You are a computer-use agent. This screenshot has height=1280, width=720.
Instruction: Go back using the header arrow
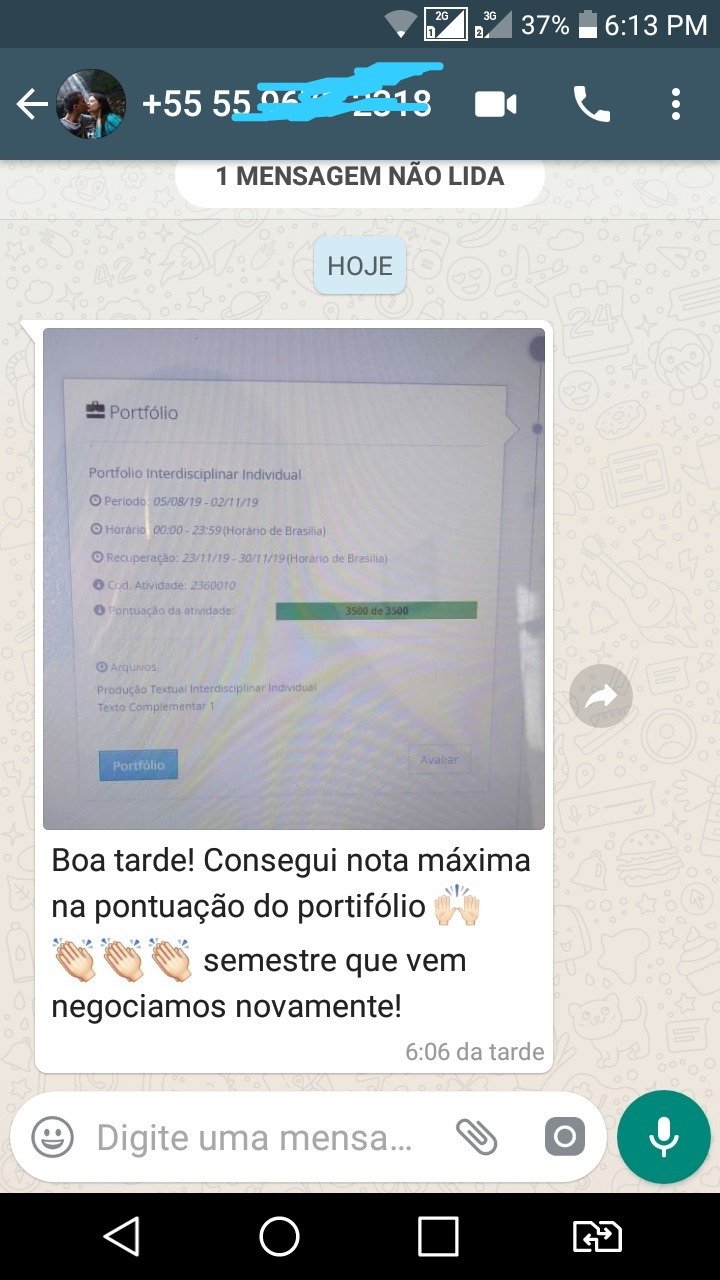(32, 104)
